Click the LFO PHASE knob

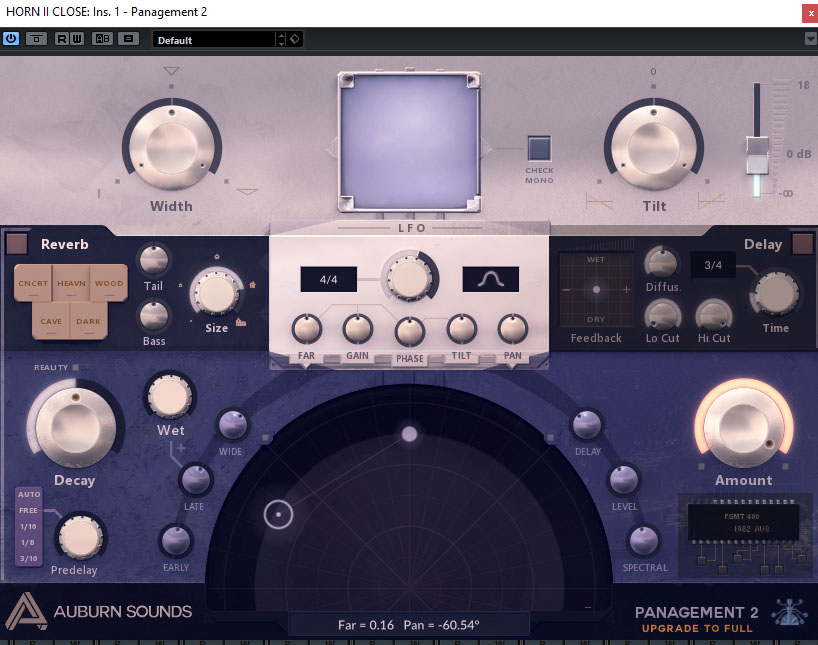(x=410, y=332)
